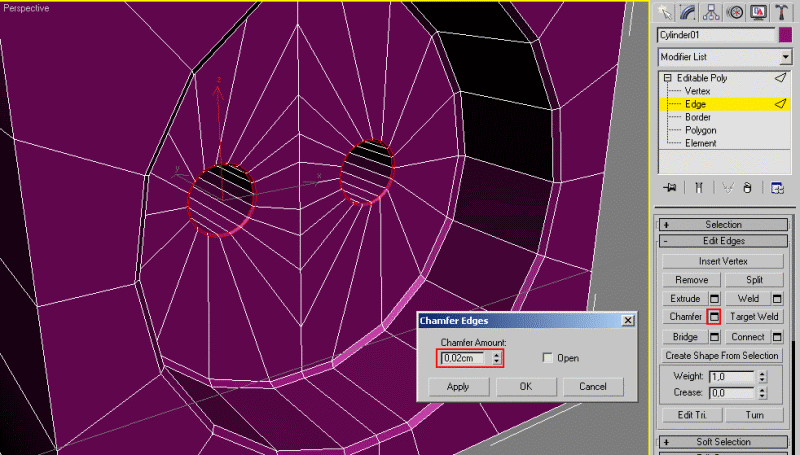Viewport: 800px width, 455px height.
Task: Click the Bridge button
Action: click(685, 337)
